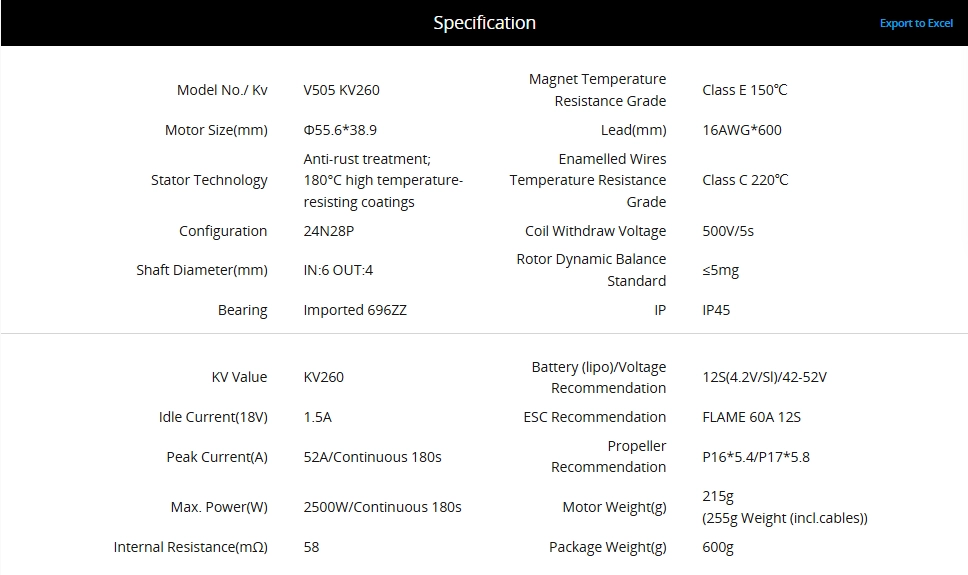
Task: Click the Class E 150℃ value
Action: coord(744,90)
